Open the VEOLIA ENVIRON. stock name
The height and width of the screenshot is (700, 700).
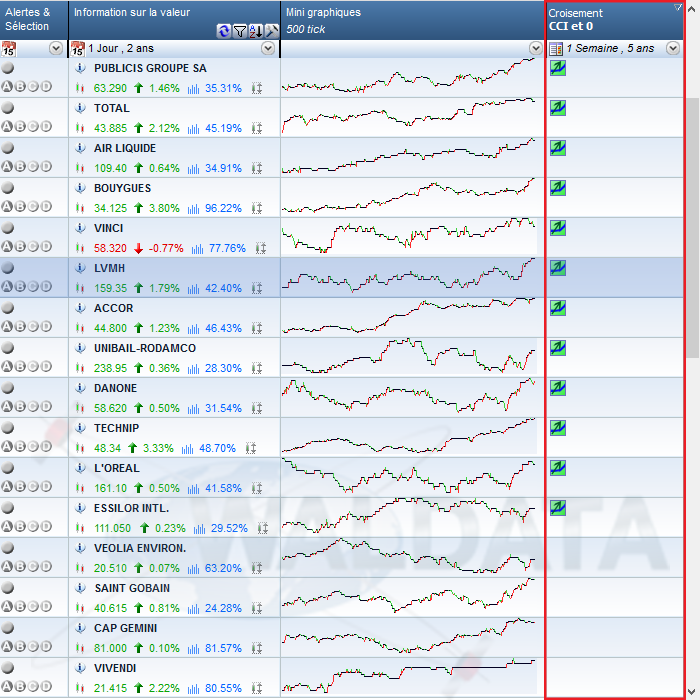[x=140, y=548]
